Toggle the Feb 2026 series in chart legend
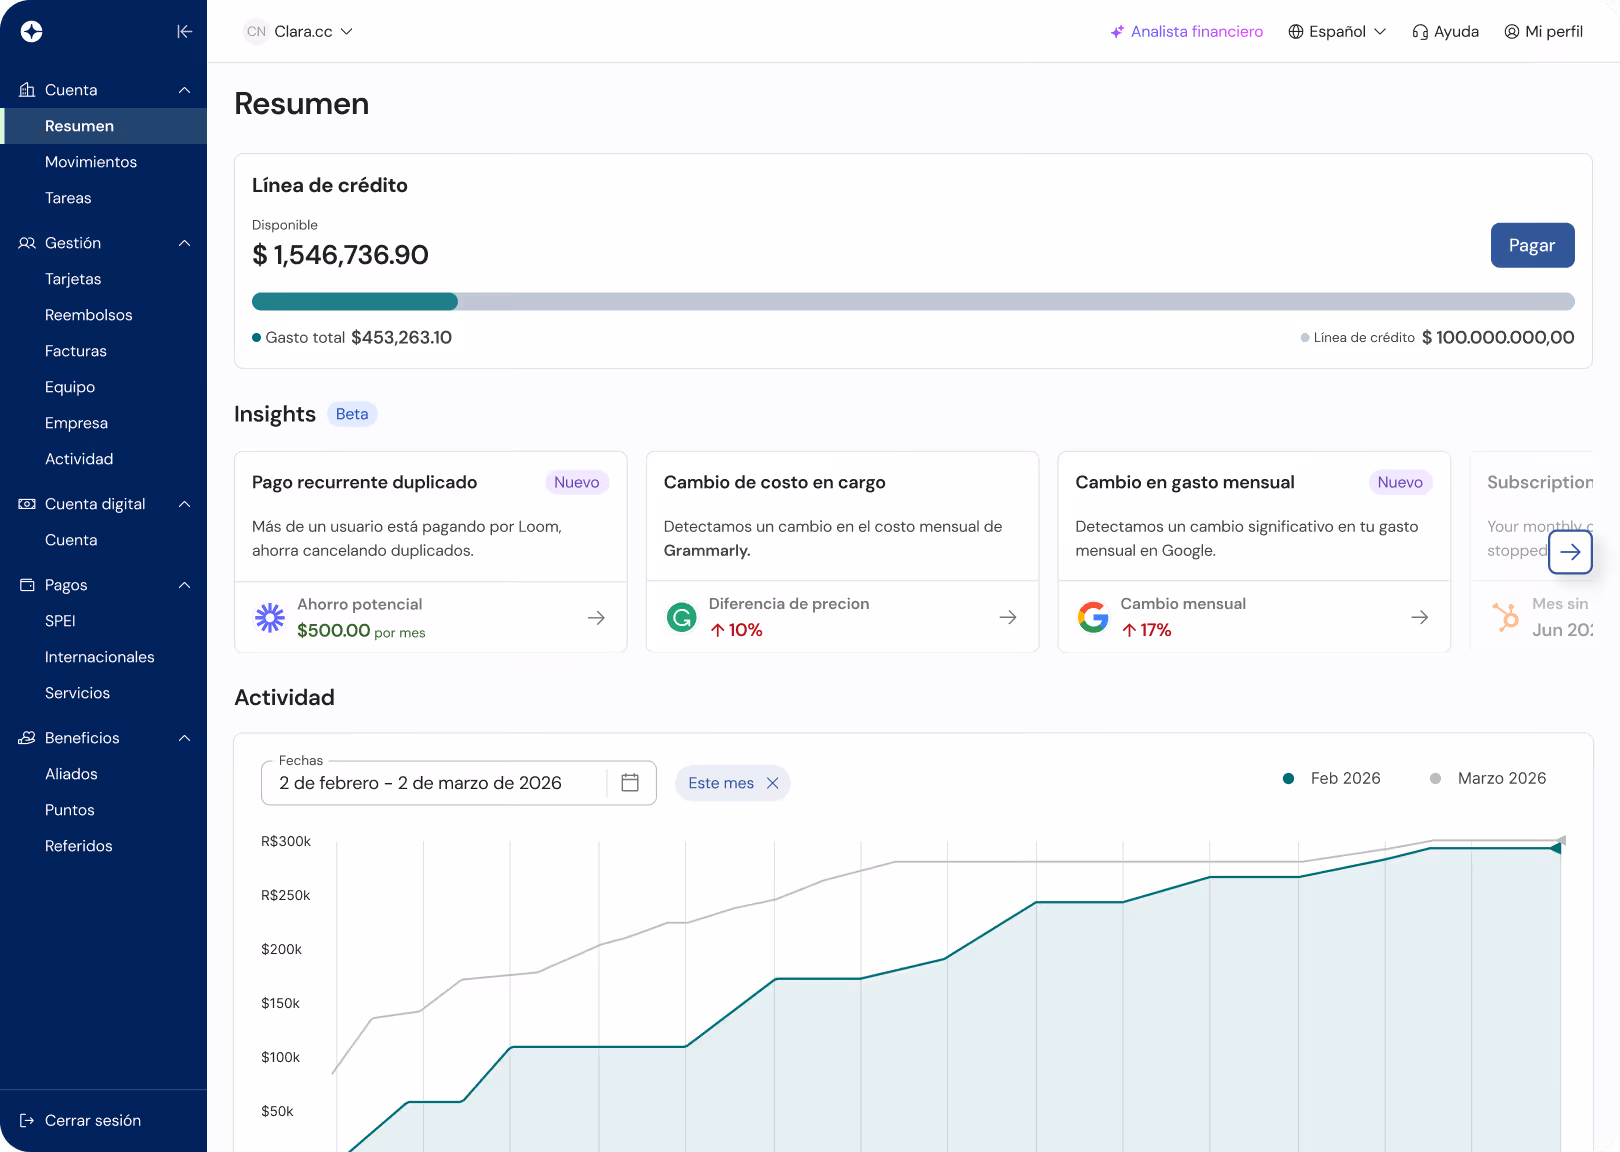1620x1152 pixels. click(x=1331, y=778)
